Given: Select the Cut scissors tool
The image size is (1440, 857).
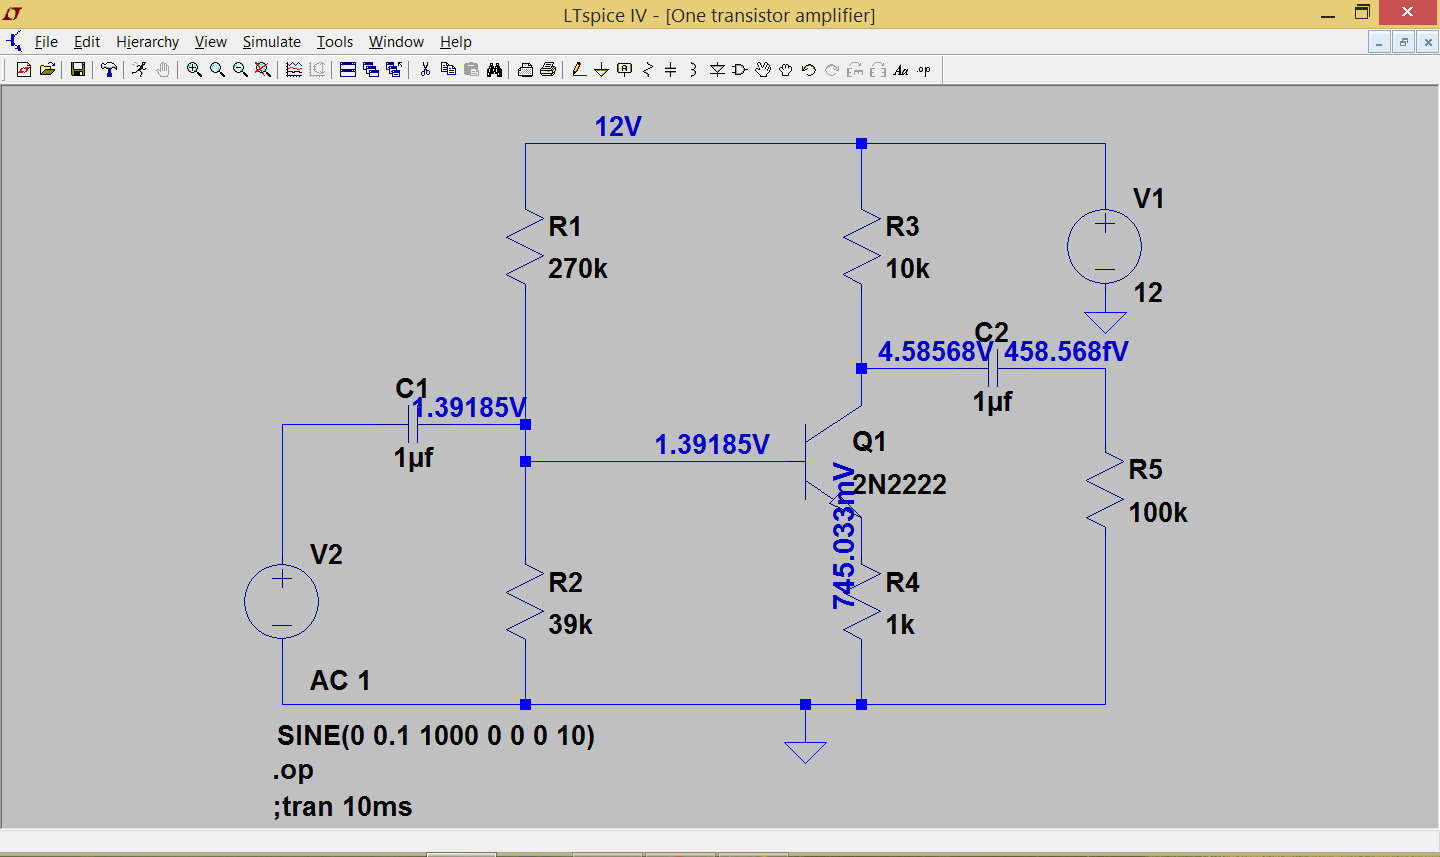Looking at the screenshot, I should [x=425, y=70].
